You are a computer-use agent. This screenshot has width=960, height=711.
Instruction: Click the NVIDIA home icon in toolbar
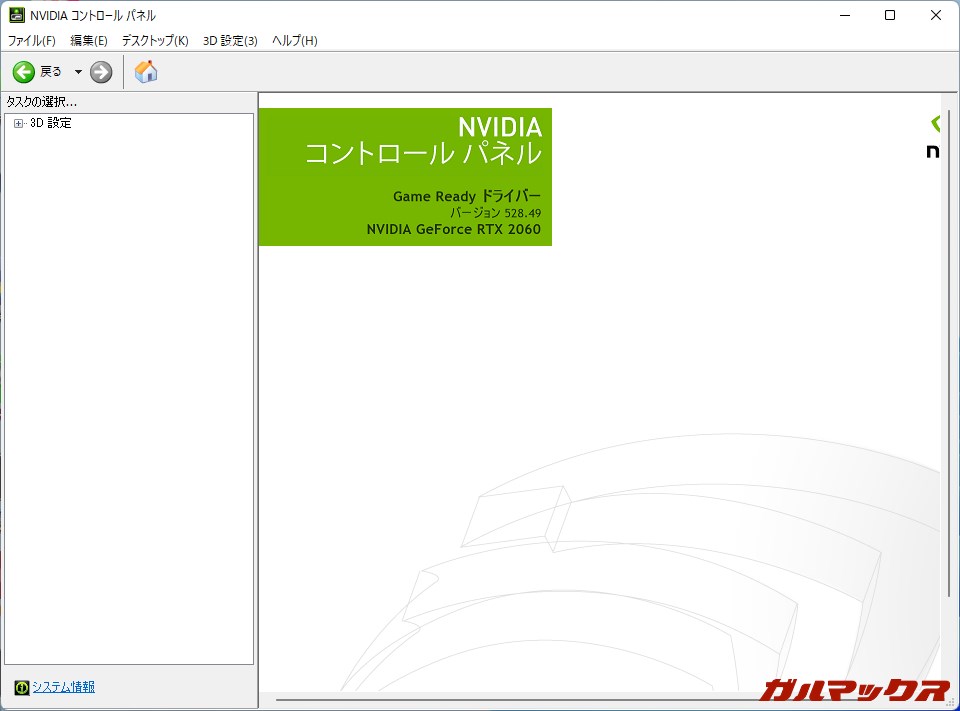145,71
